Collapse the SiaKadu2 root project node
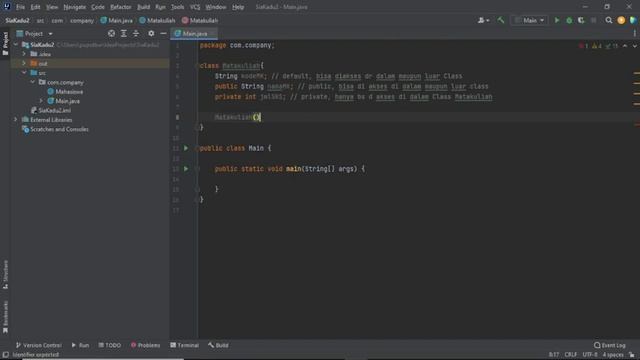Viewport: 640px width, 360px height. pos(16,44)
